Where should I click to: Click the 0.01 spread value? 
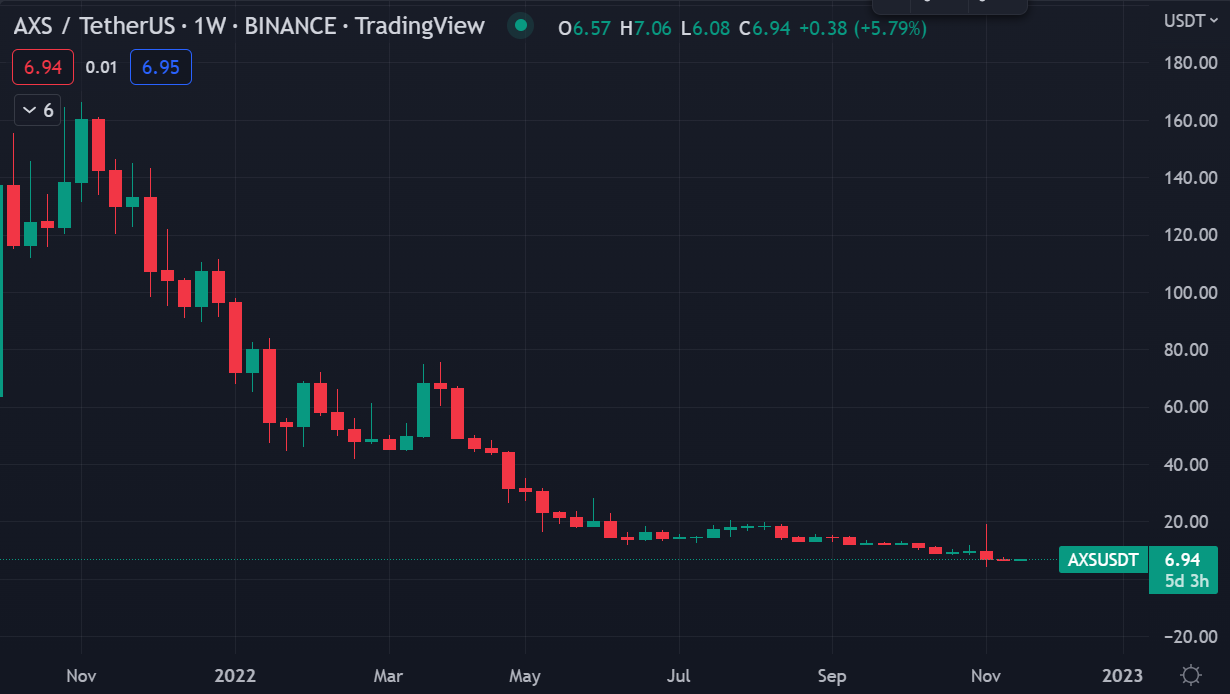click(x=101, y=67)
